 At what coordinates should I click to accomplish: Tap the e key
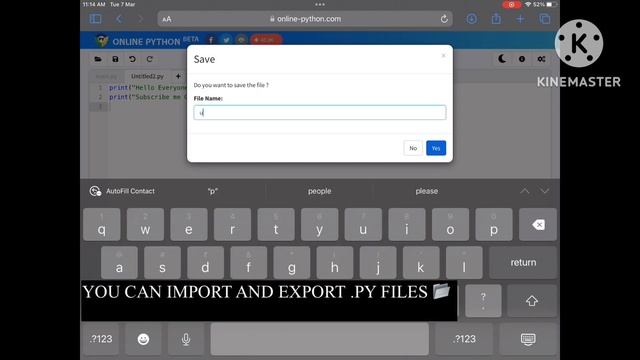[189, 224]
